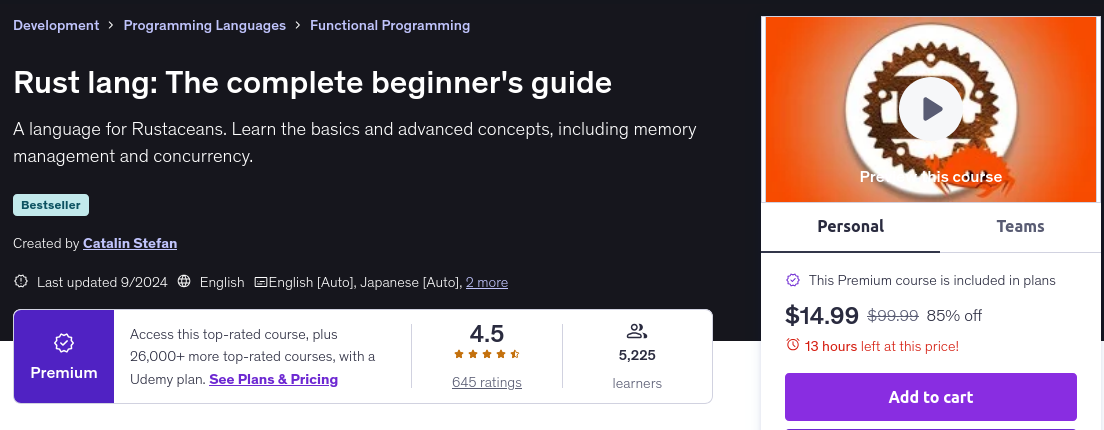Screen dimensions: 1104x430
Task: Go to Development category breadcrumb
Action: [x=56, y=25]
